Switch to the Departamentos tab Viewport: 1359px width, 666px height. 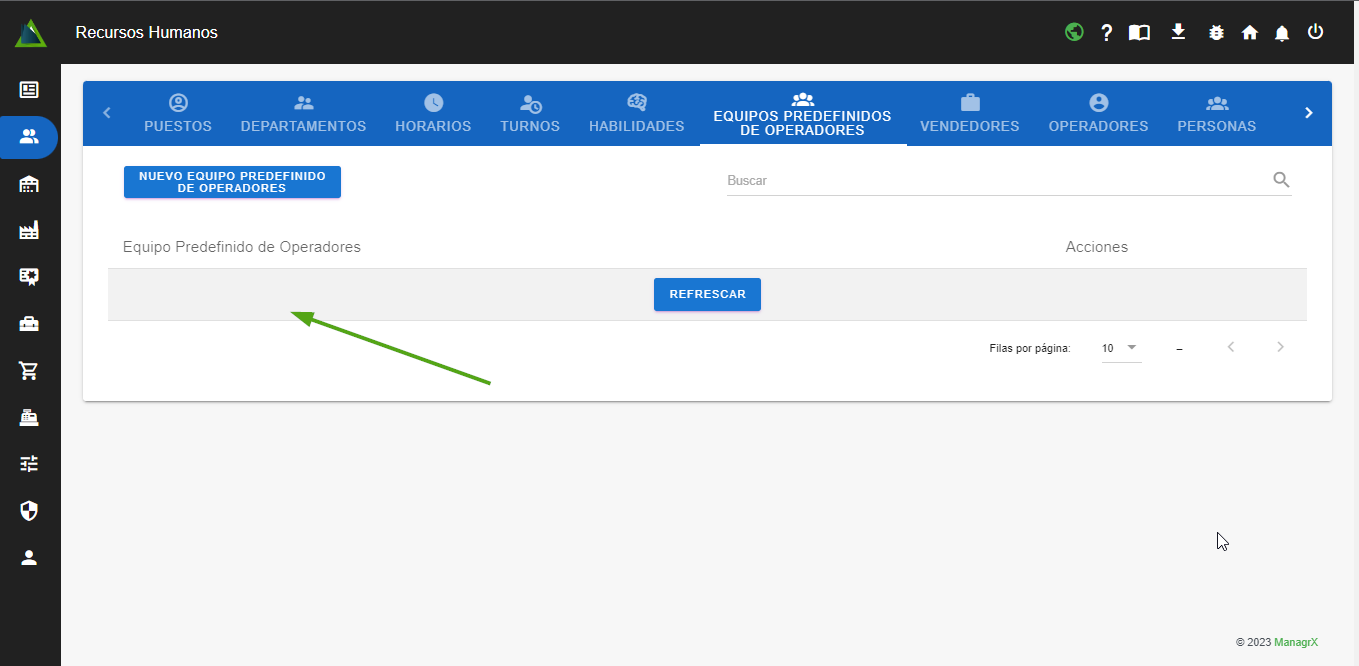303,114
